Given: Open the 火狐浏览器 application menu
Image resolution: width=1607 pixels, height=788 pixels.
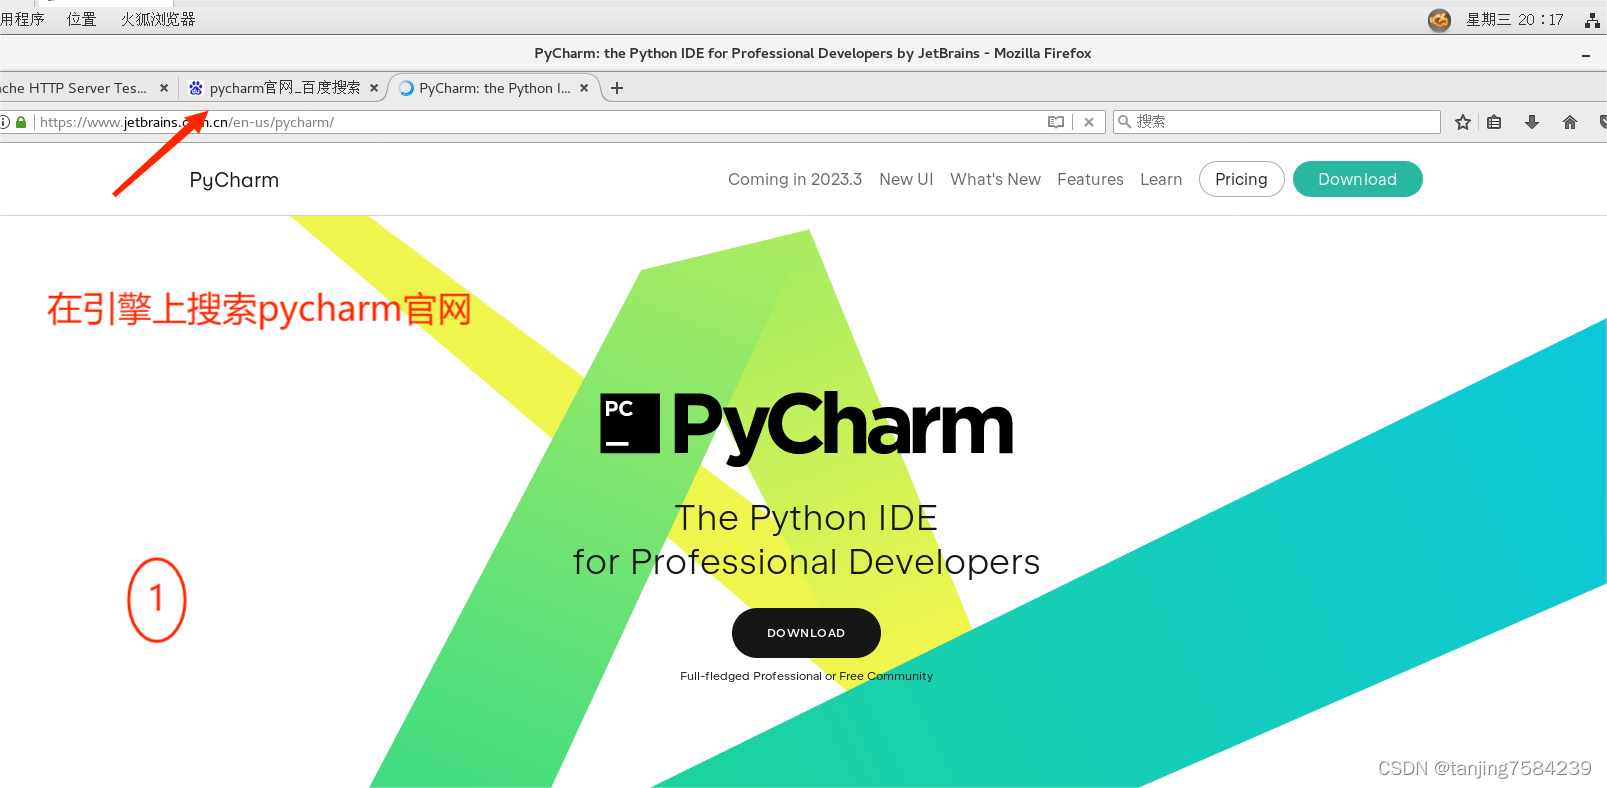Looking at the screenshot, I should click(158, 20).
